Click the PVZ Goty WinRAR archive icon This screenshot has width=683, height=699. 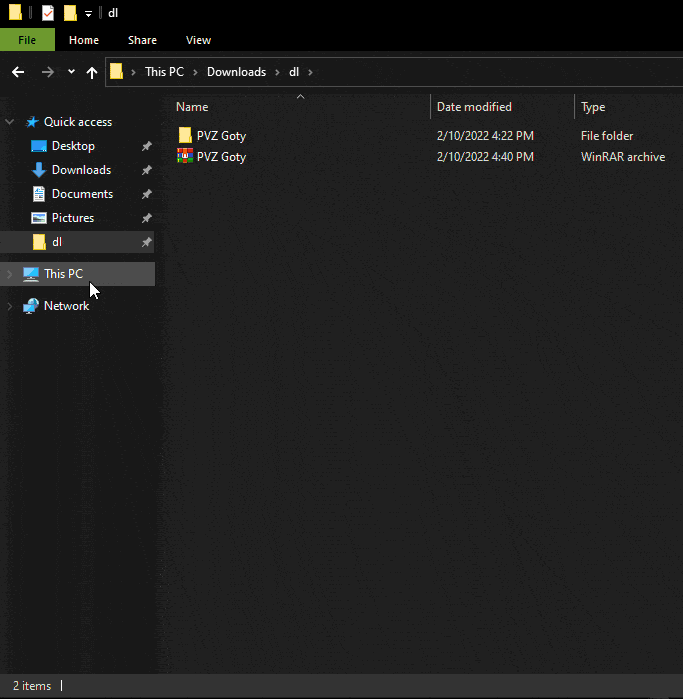185,156
